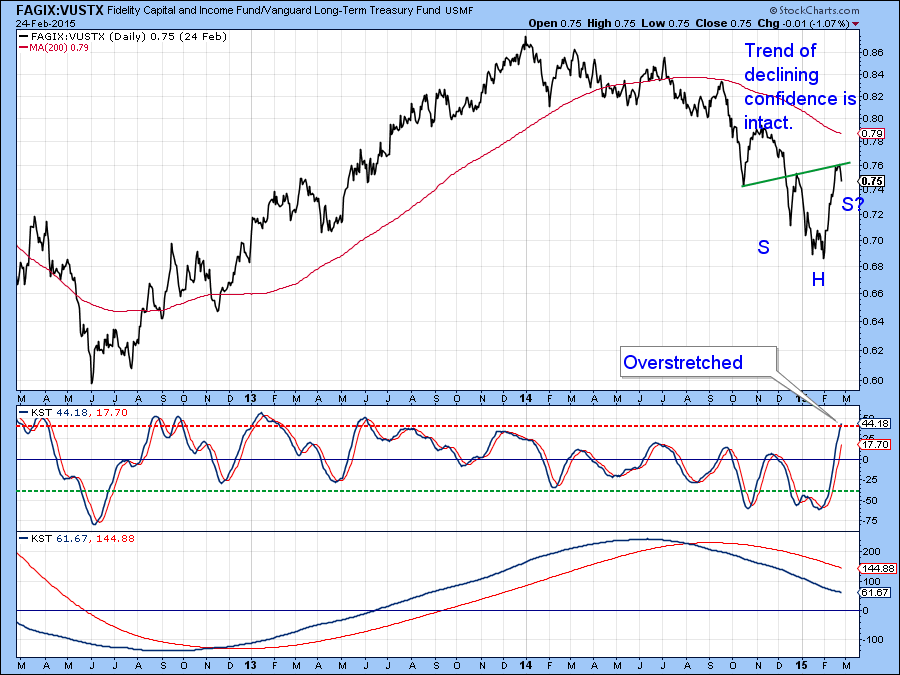
Task: Click the 0.79 moving-average price tag
Action: click(872, 134)
